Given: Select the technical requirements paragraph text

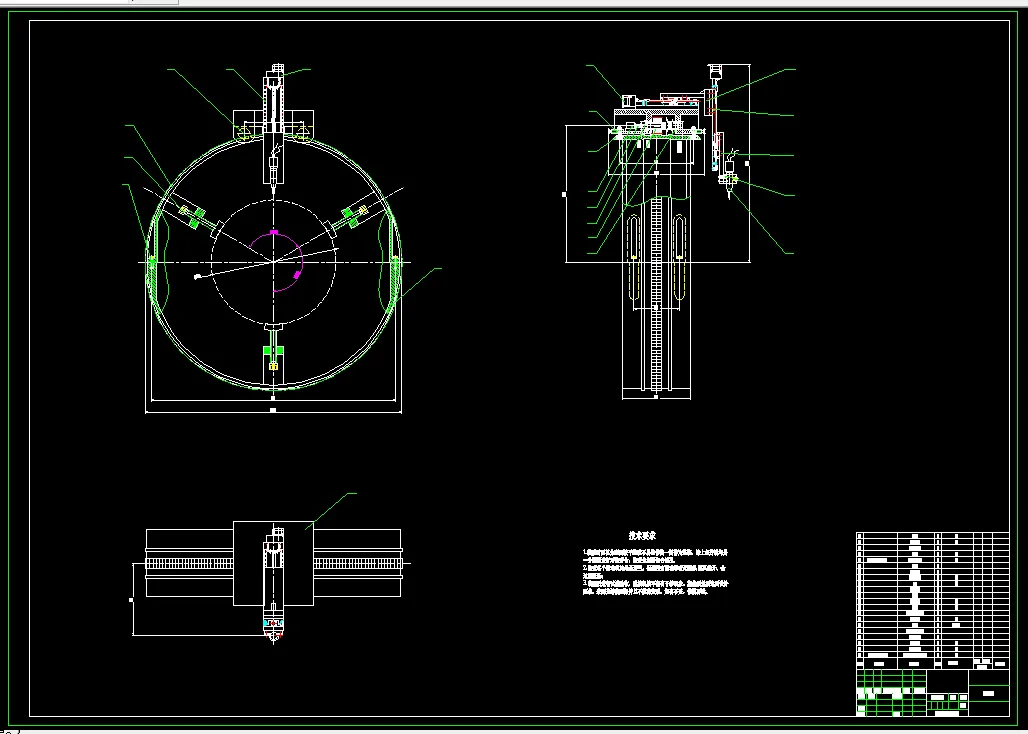Looking at the screenshot, I should click(656, 572).
